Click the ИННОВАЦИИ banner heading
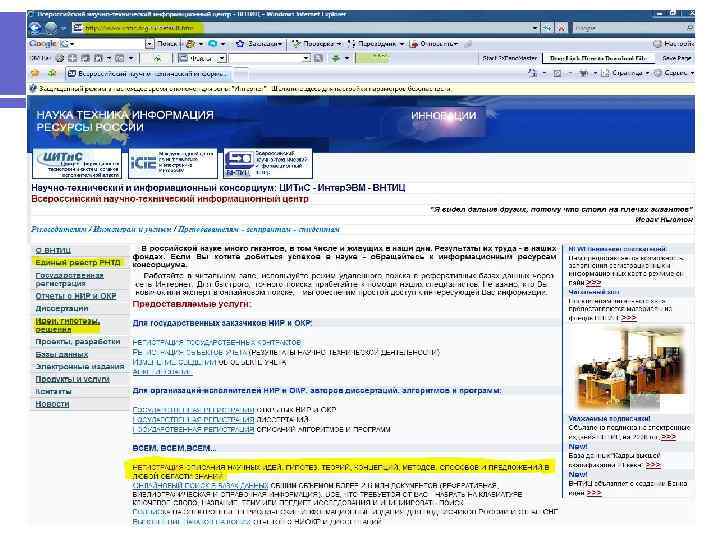720x540 pixels. pyautogui.click(x=444, y=116)
